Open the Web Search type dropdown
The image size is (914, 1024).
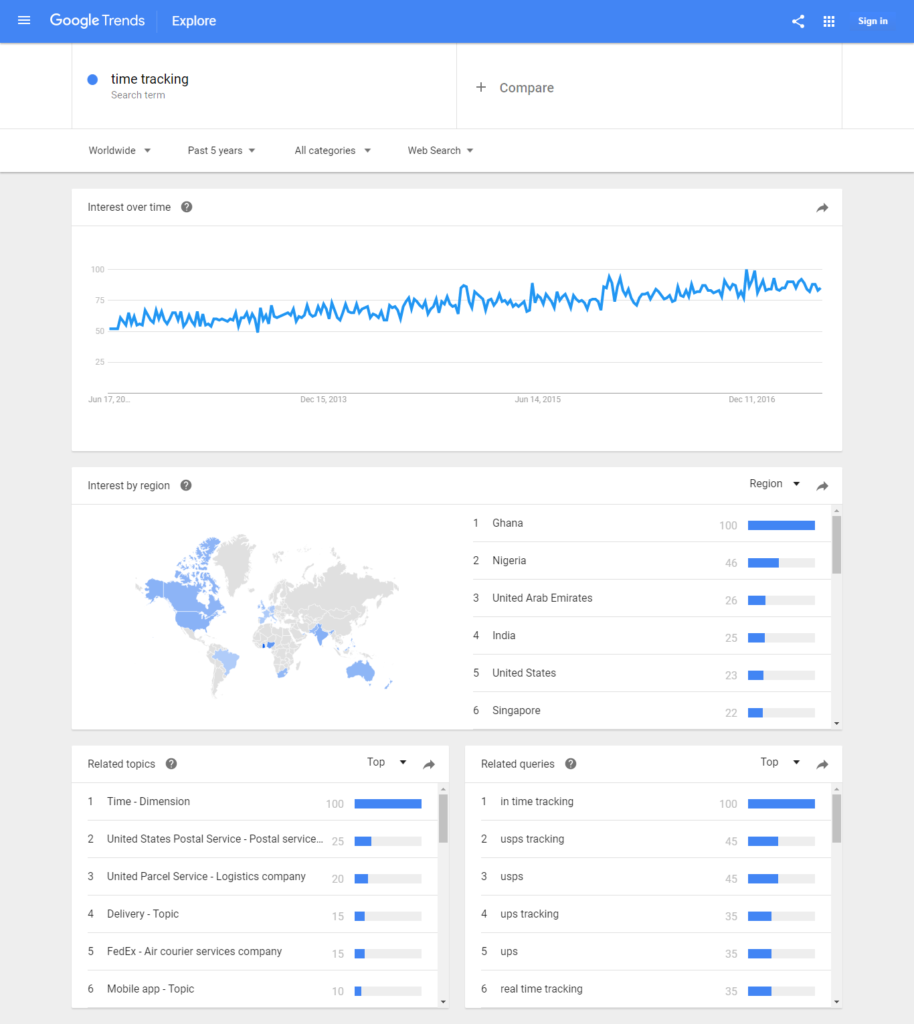pyautogui.click(x=441, y=150)
